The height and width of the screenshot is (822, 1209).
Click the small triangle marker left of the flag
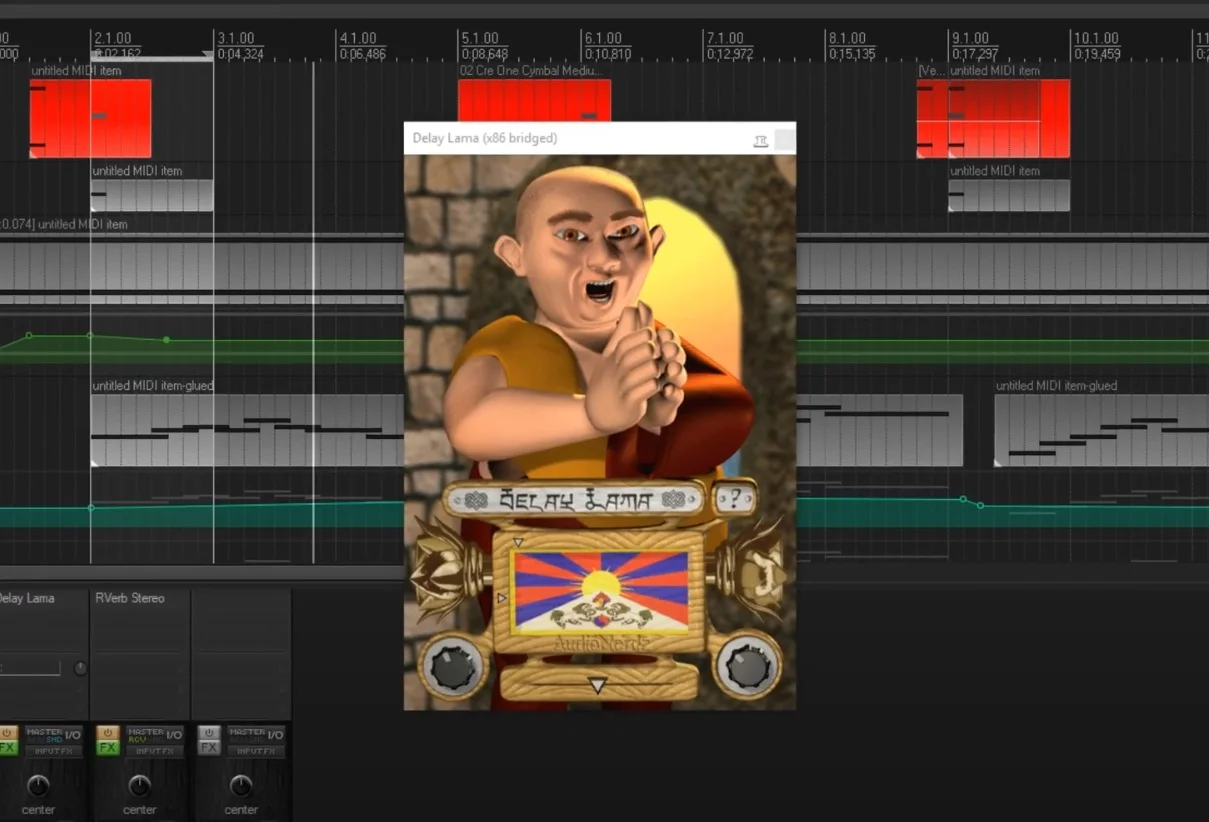pos(502,598)
